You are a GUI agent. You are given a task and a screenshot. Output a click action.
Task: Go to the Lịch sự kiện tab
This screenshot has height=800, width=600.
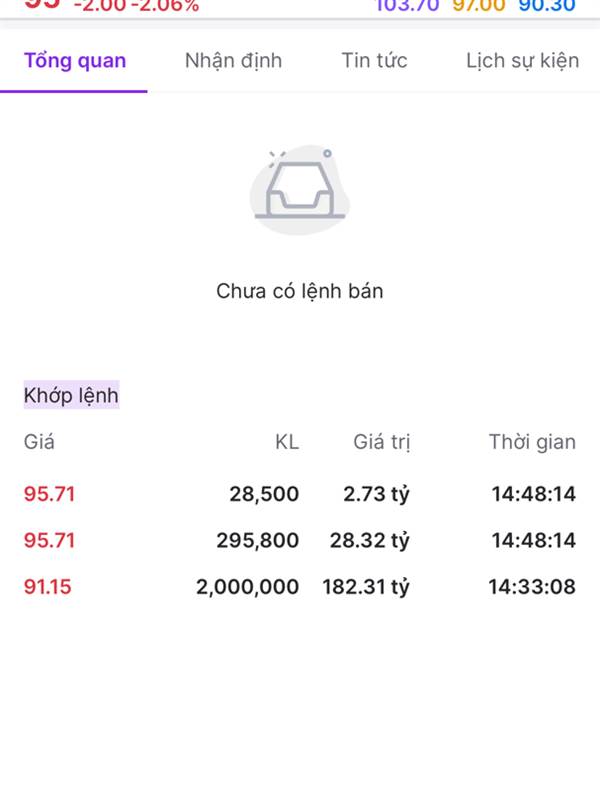click(x=522, y=61)
